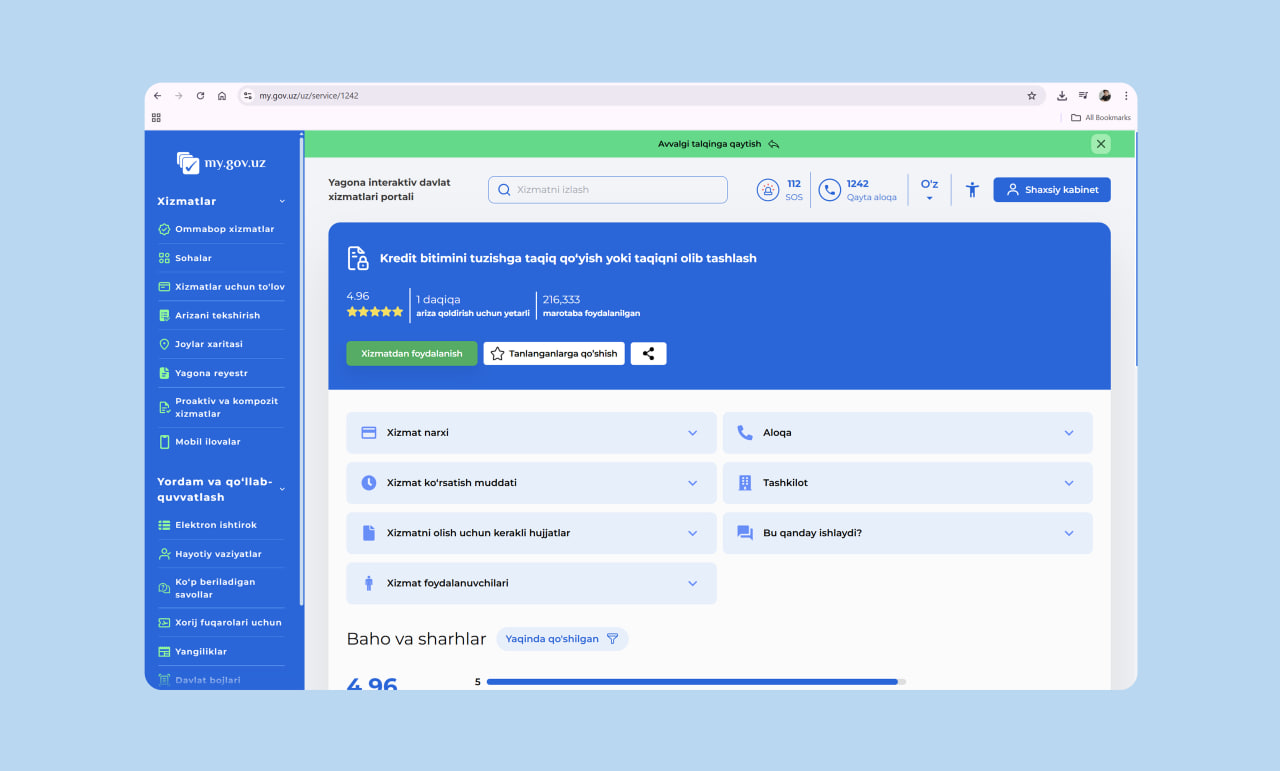
Task: Click the my.gov.uz logo
Action: pos(221,163)
